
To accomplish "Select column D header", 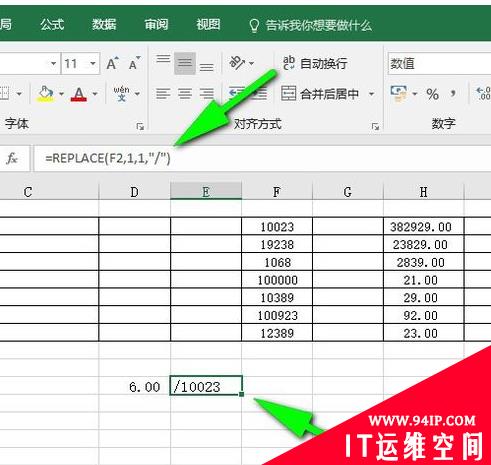I will (135, 192).
